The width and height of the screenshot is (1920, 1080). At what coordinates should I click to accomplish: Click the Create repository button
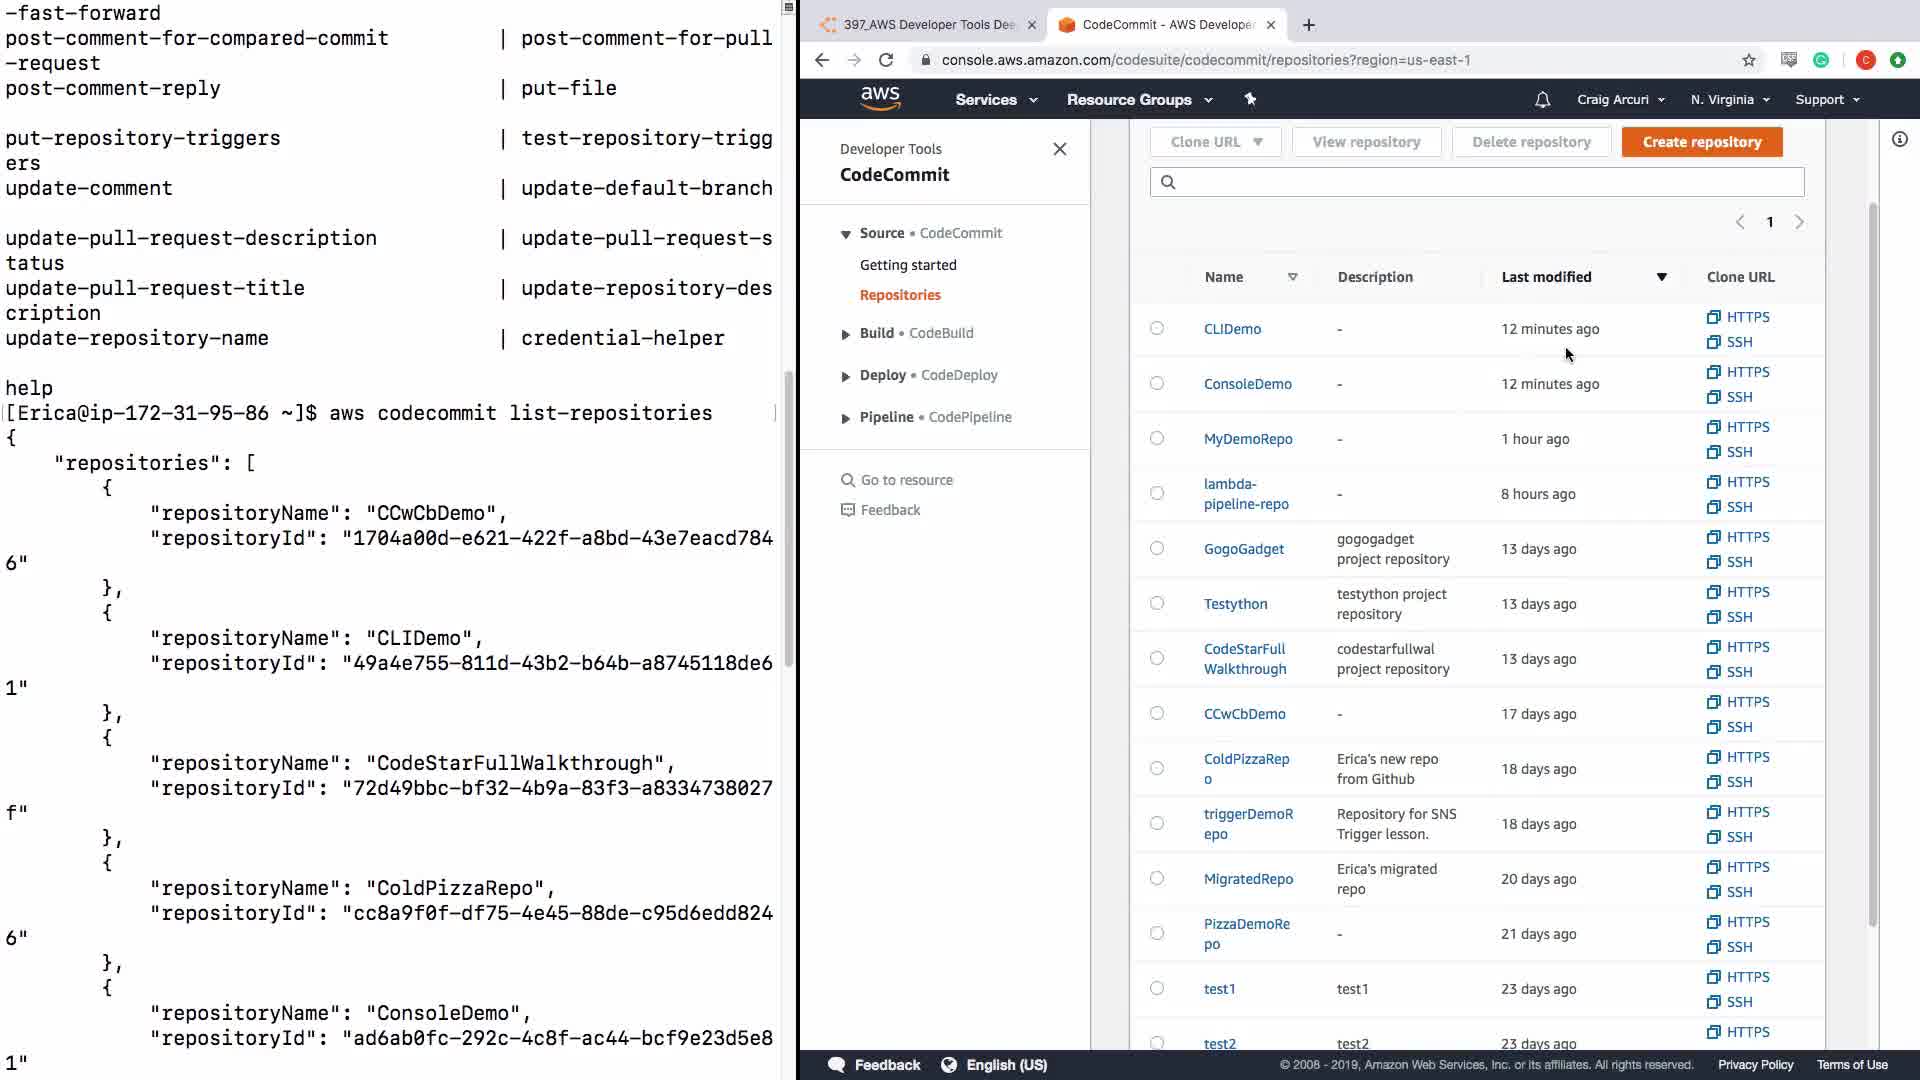point(1701,142)
